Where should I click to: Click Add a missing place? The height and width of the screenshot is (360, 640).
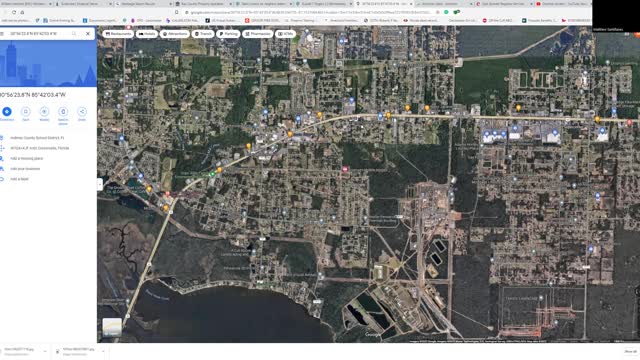27,158
